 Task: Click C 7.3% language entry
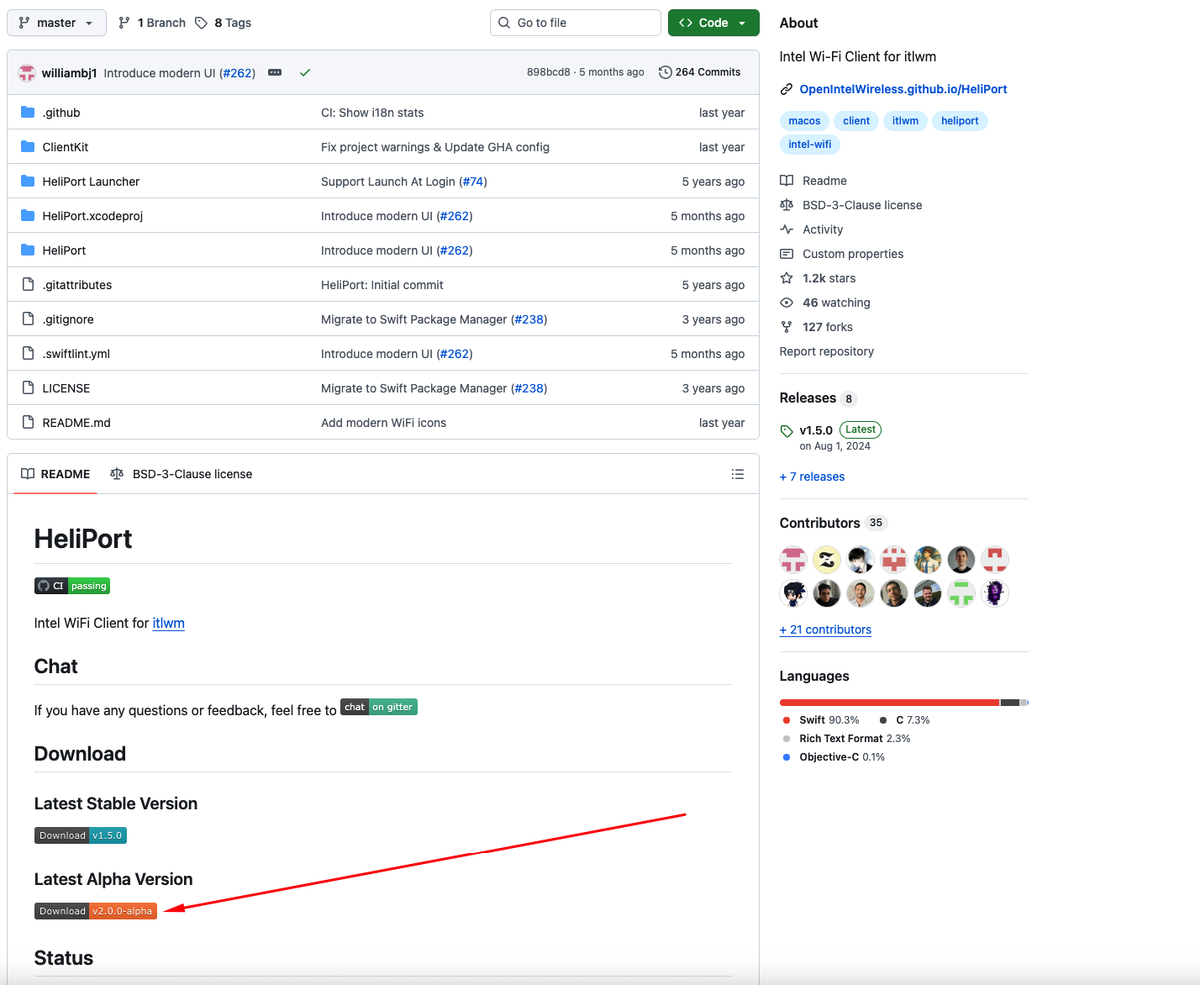(905, 720)
